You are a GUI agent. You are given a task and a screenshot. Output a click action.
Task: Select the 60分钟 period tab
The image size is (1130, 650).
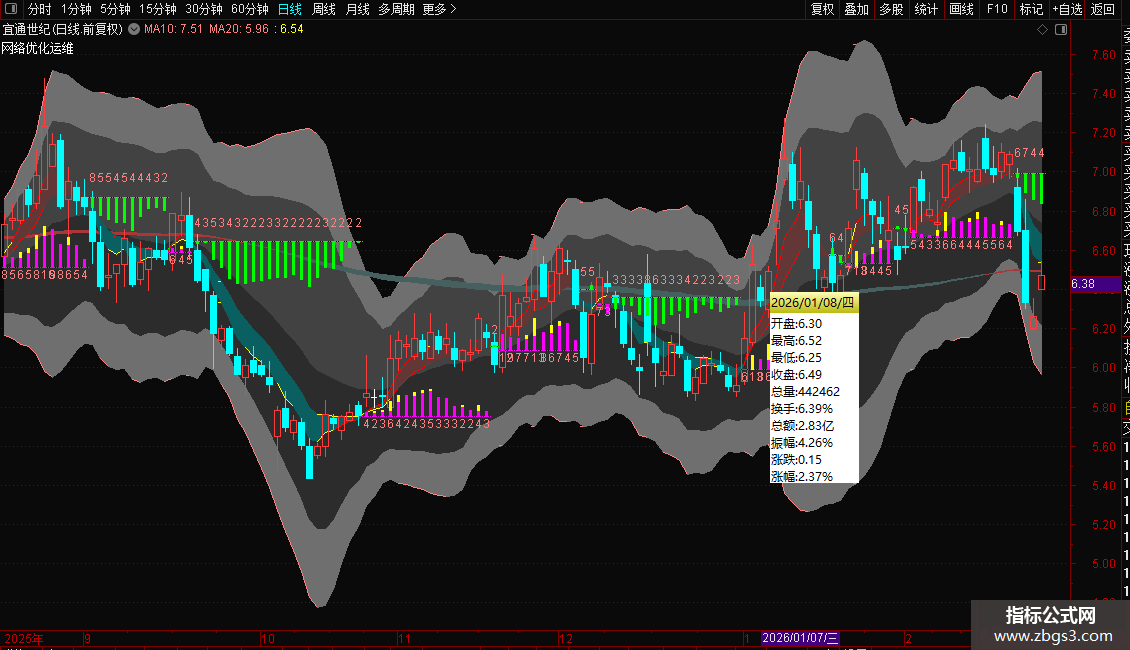coord(250,9)
